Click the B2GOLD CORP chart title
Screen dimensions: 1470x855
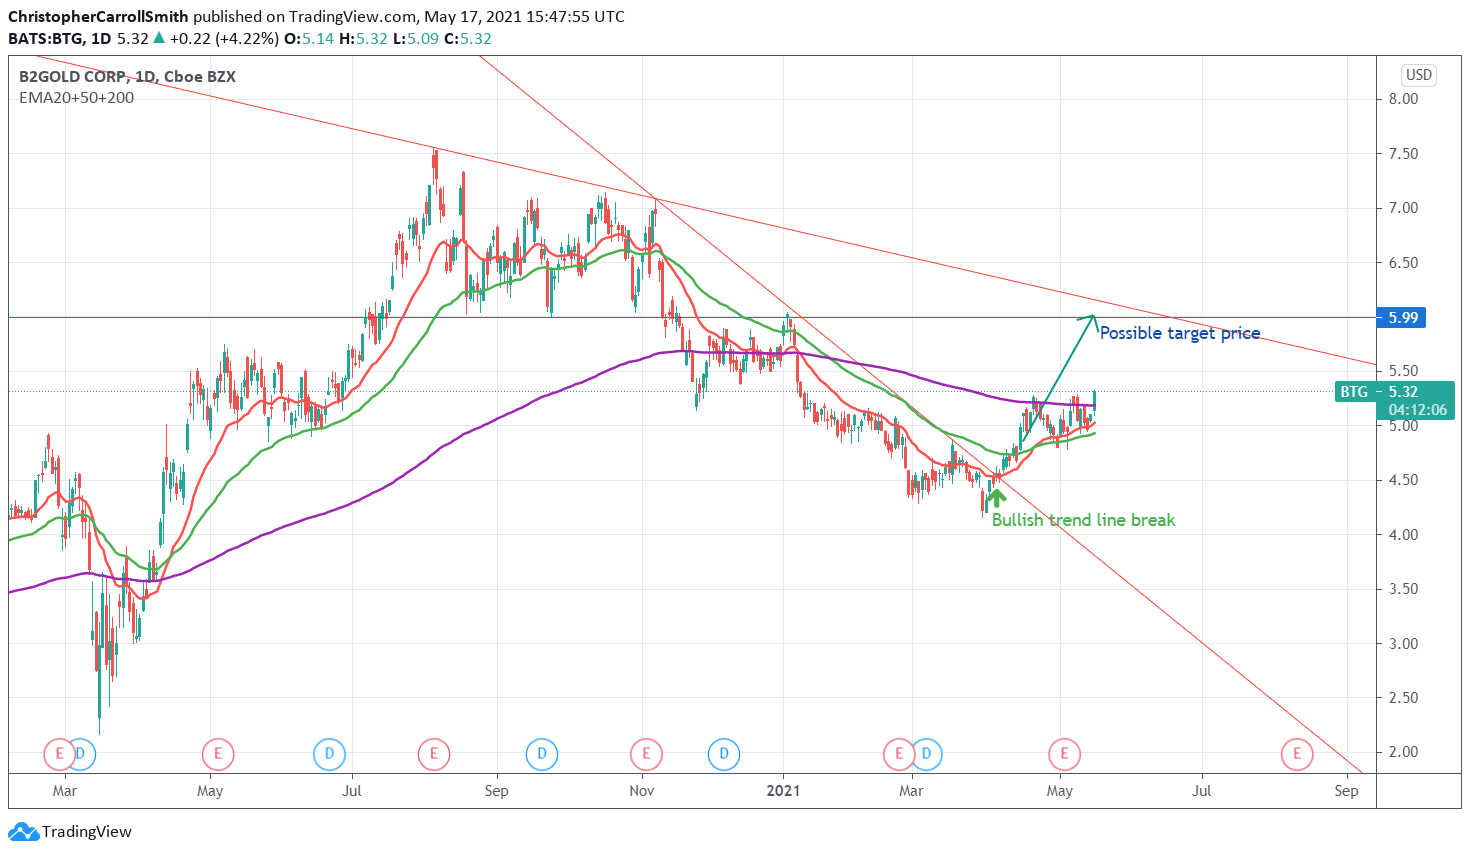[127, 77]
